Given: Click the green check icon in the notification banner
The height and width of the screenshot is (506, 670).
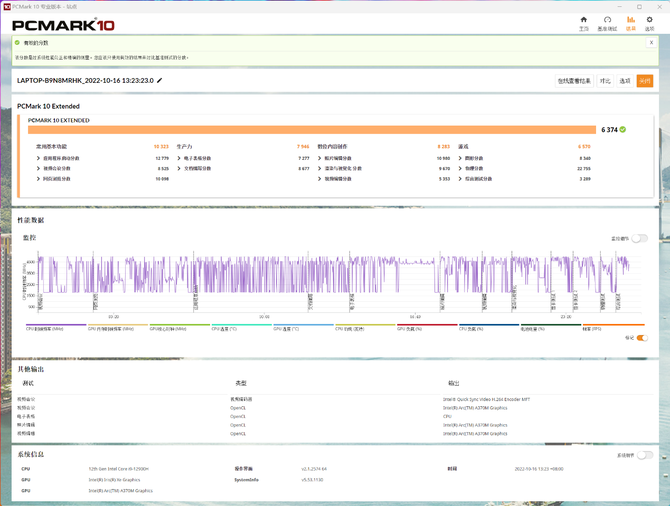Looking at the screenshot, I should pos(17,43).
